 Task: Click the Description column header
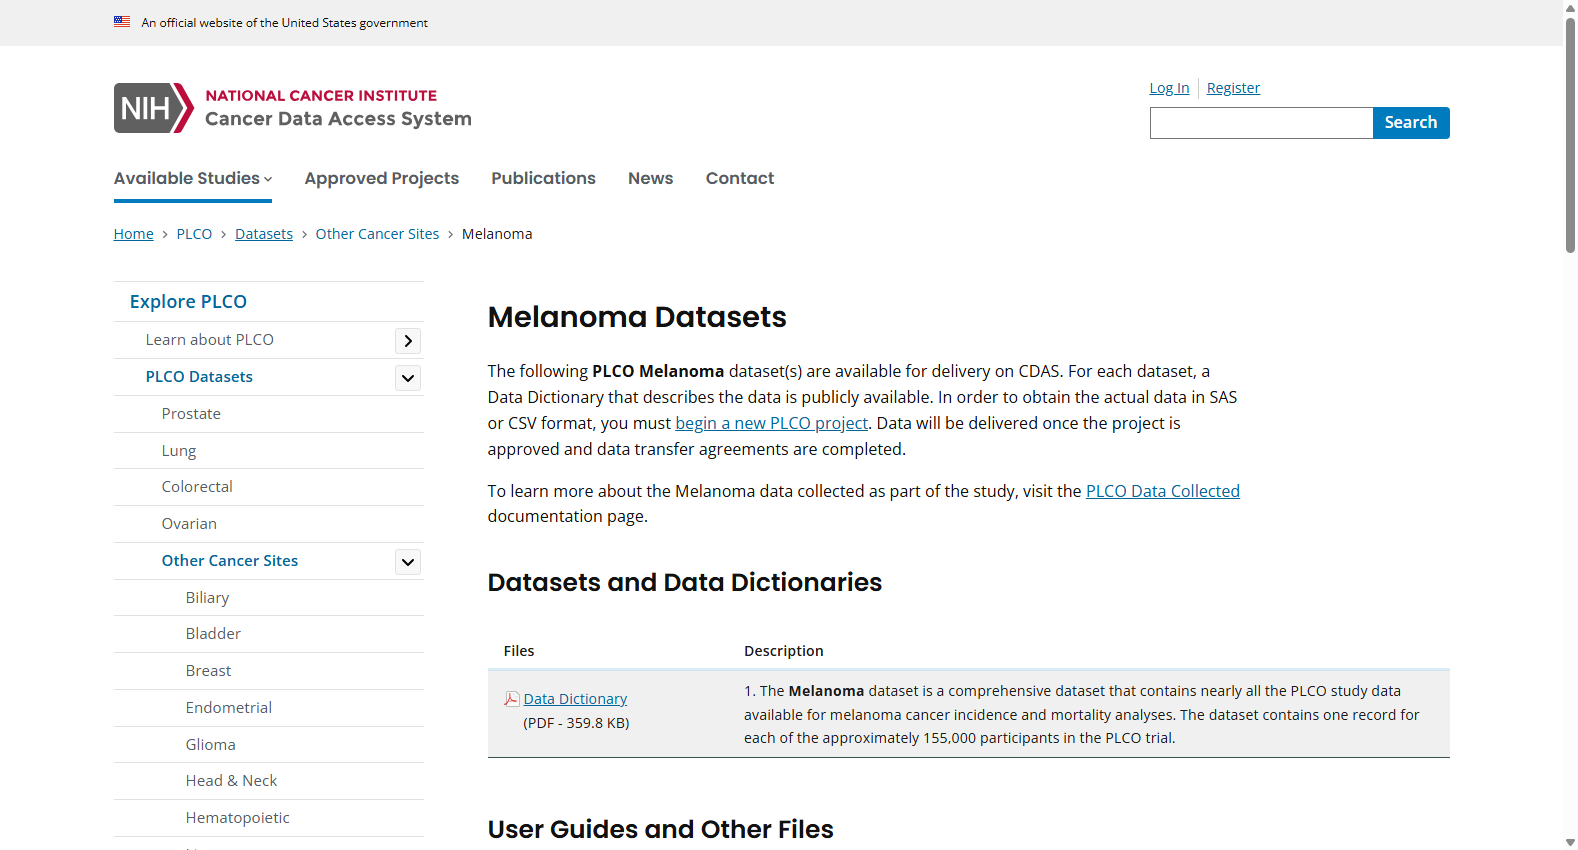click(x=784, y=651)
